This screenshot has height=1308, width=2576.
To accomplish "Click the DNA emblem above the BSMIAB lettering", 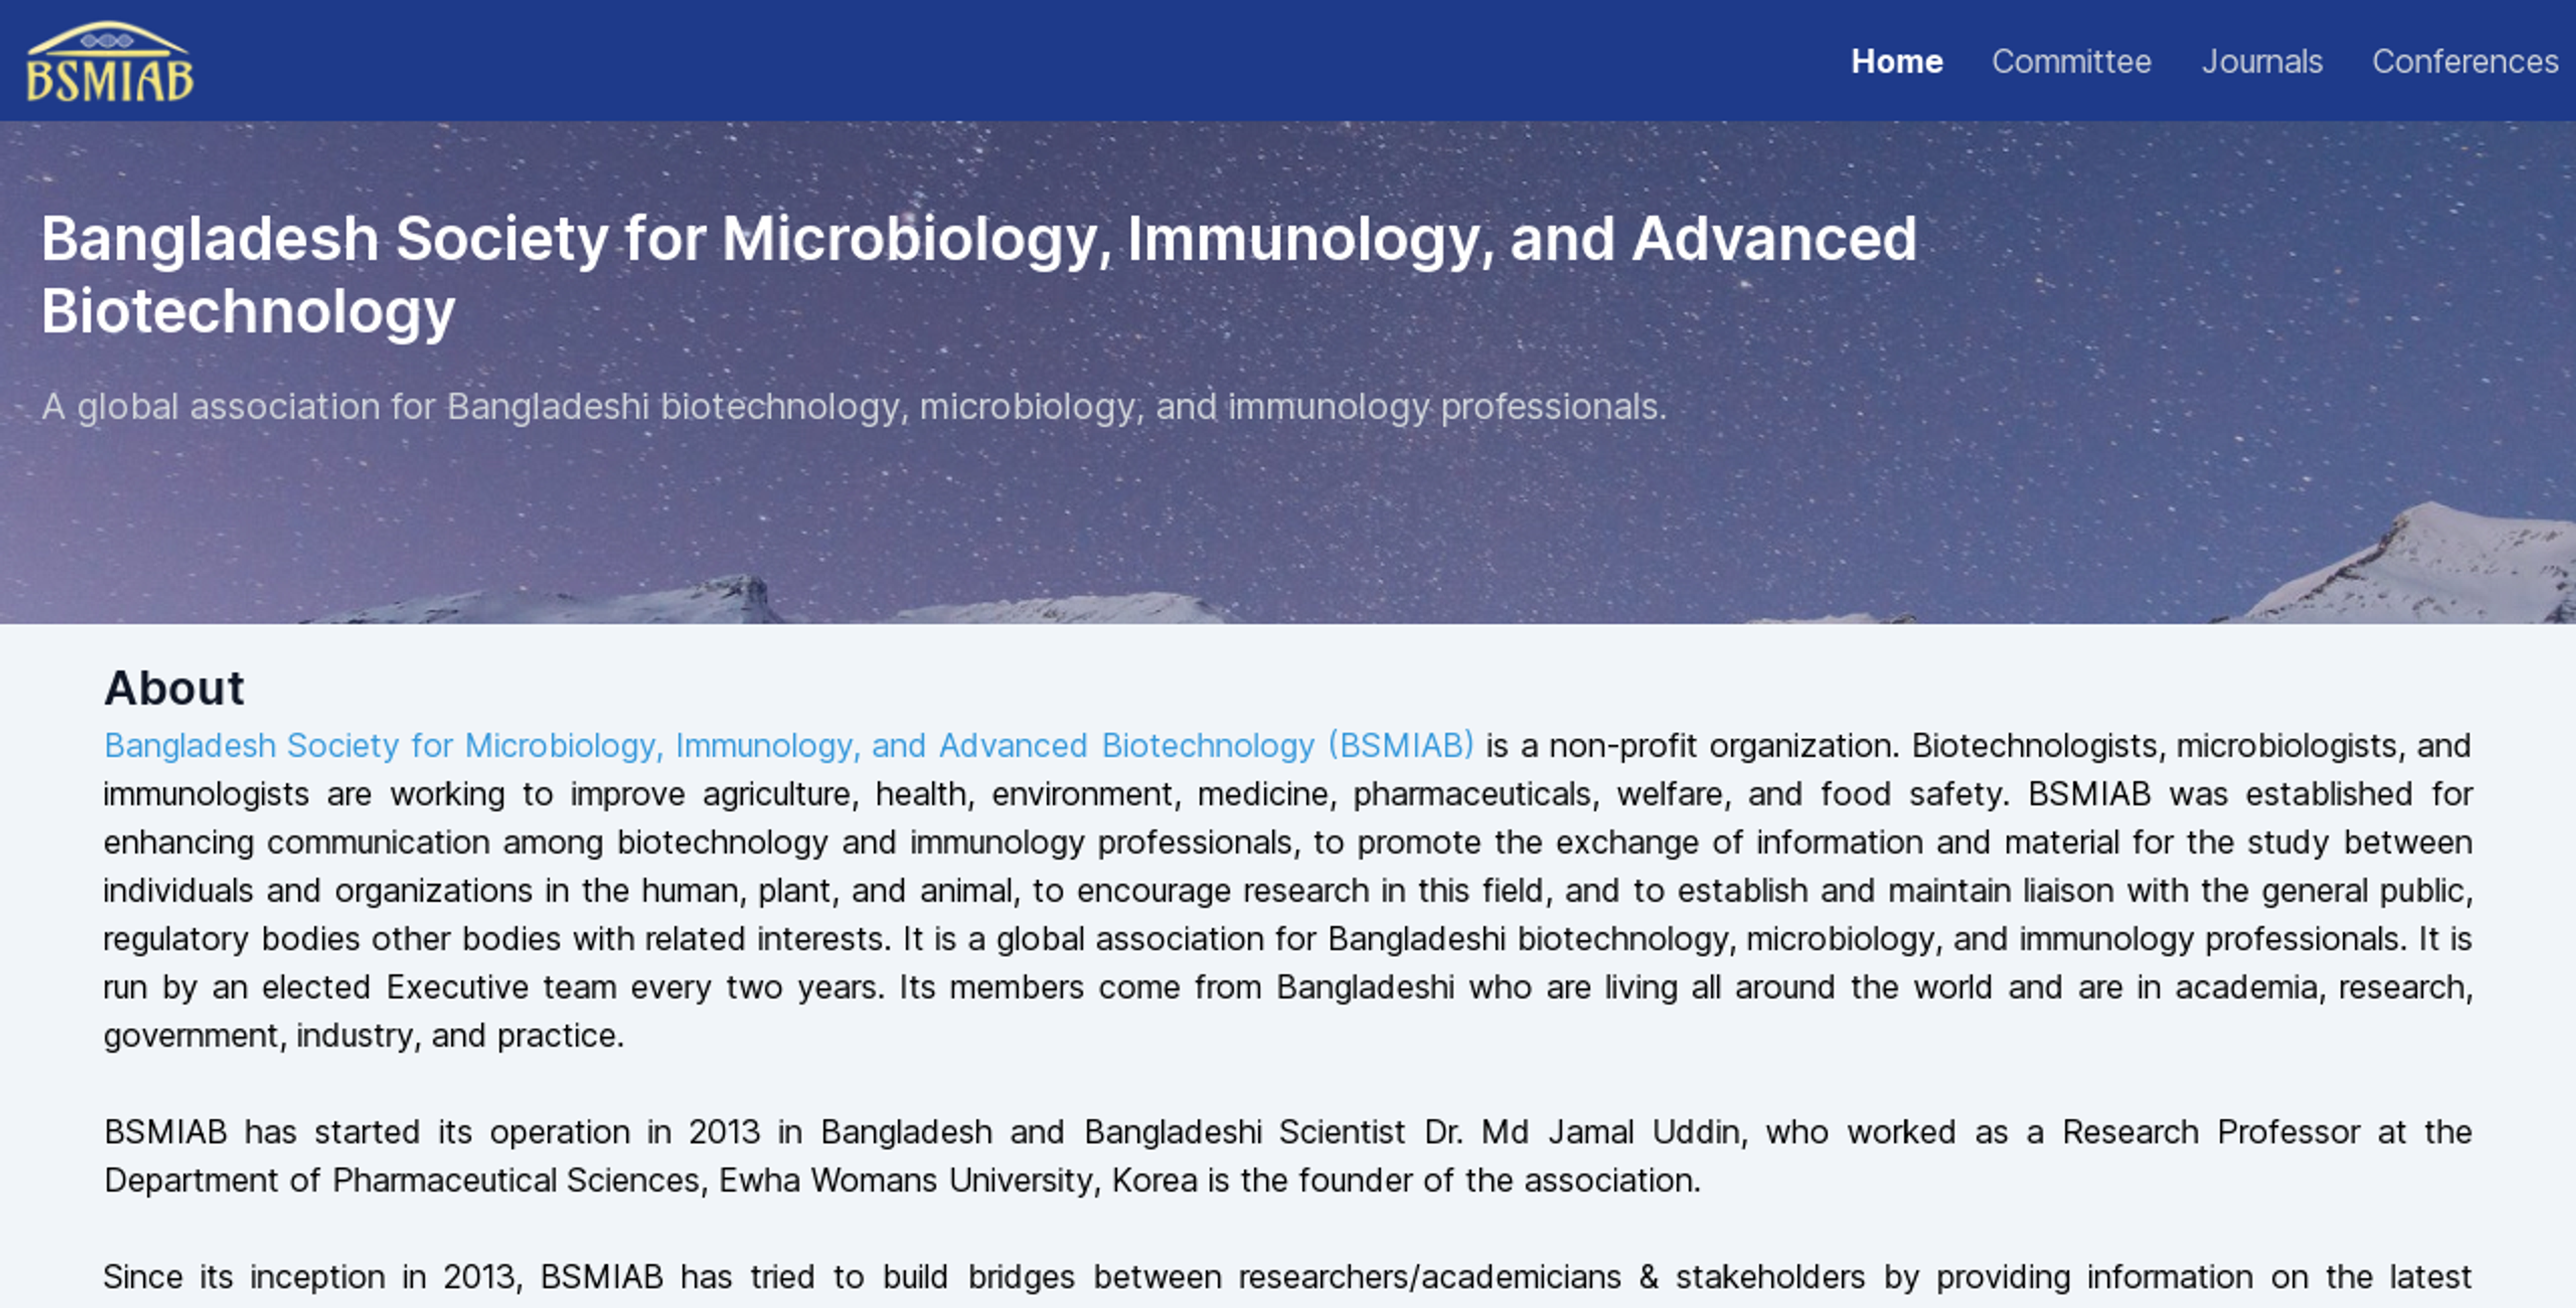I will (107, 41).
